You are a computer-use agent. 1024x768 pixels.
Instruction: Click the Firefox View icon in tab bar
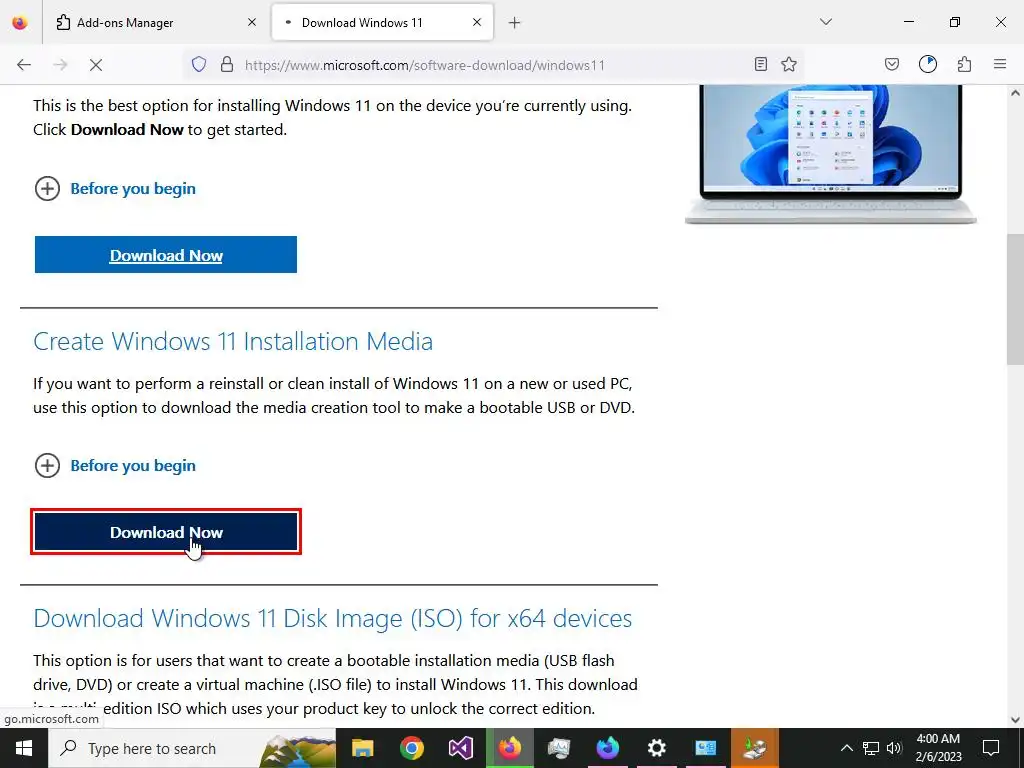click(20, 22)
